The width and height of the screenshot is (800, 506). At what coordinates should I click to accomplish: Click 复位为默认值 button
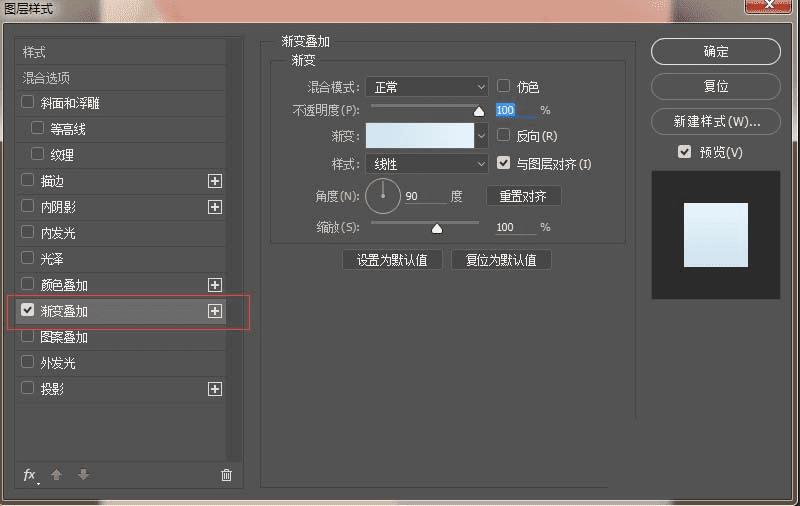(x=501, y=260)
